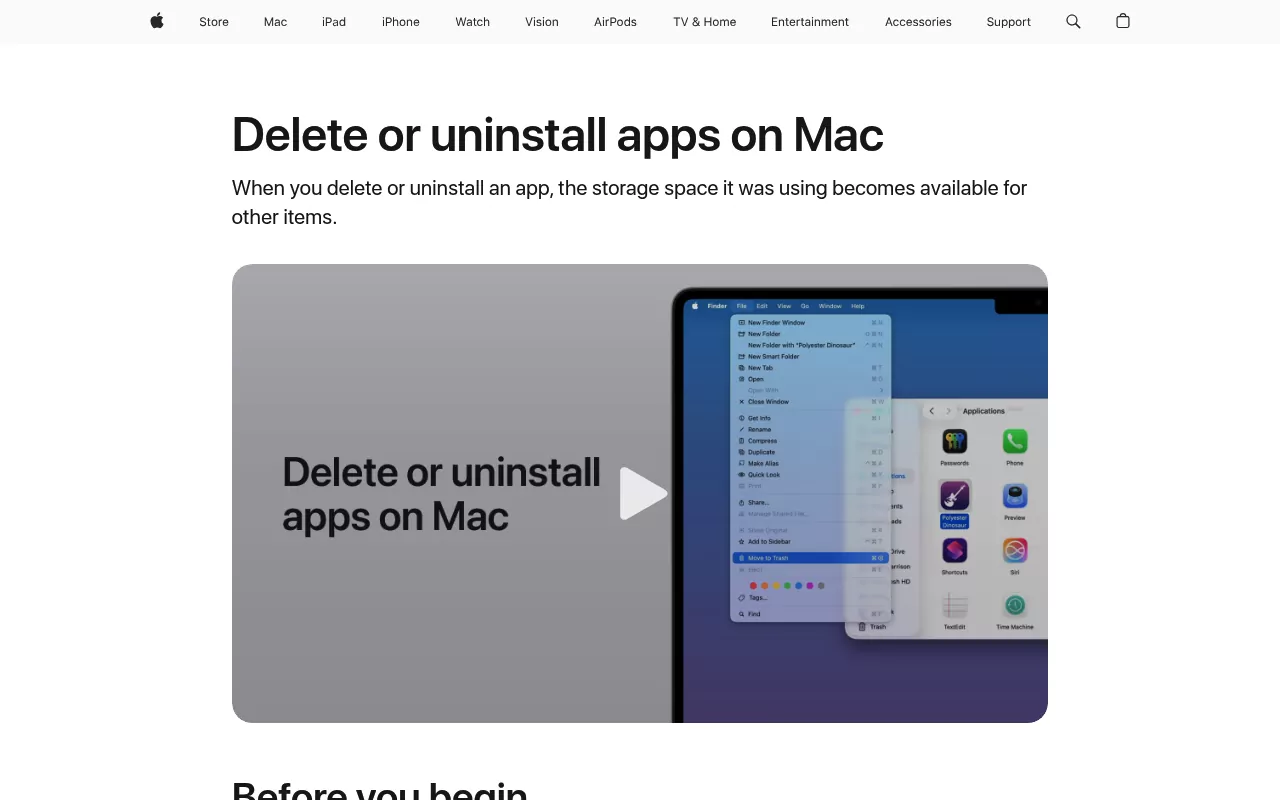The image size is (1280, 800).
Task: Open the shopping bag icon
Action: pos(1123,21)
